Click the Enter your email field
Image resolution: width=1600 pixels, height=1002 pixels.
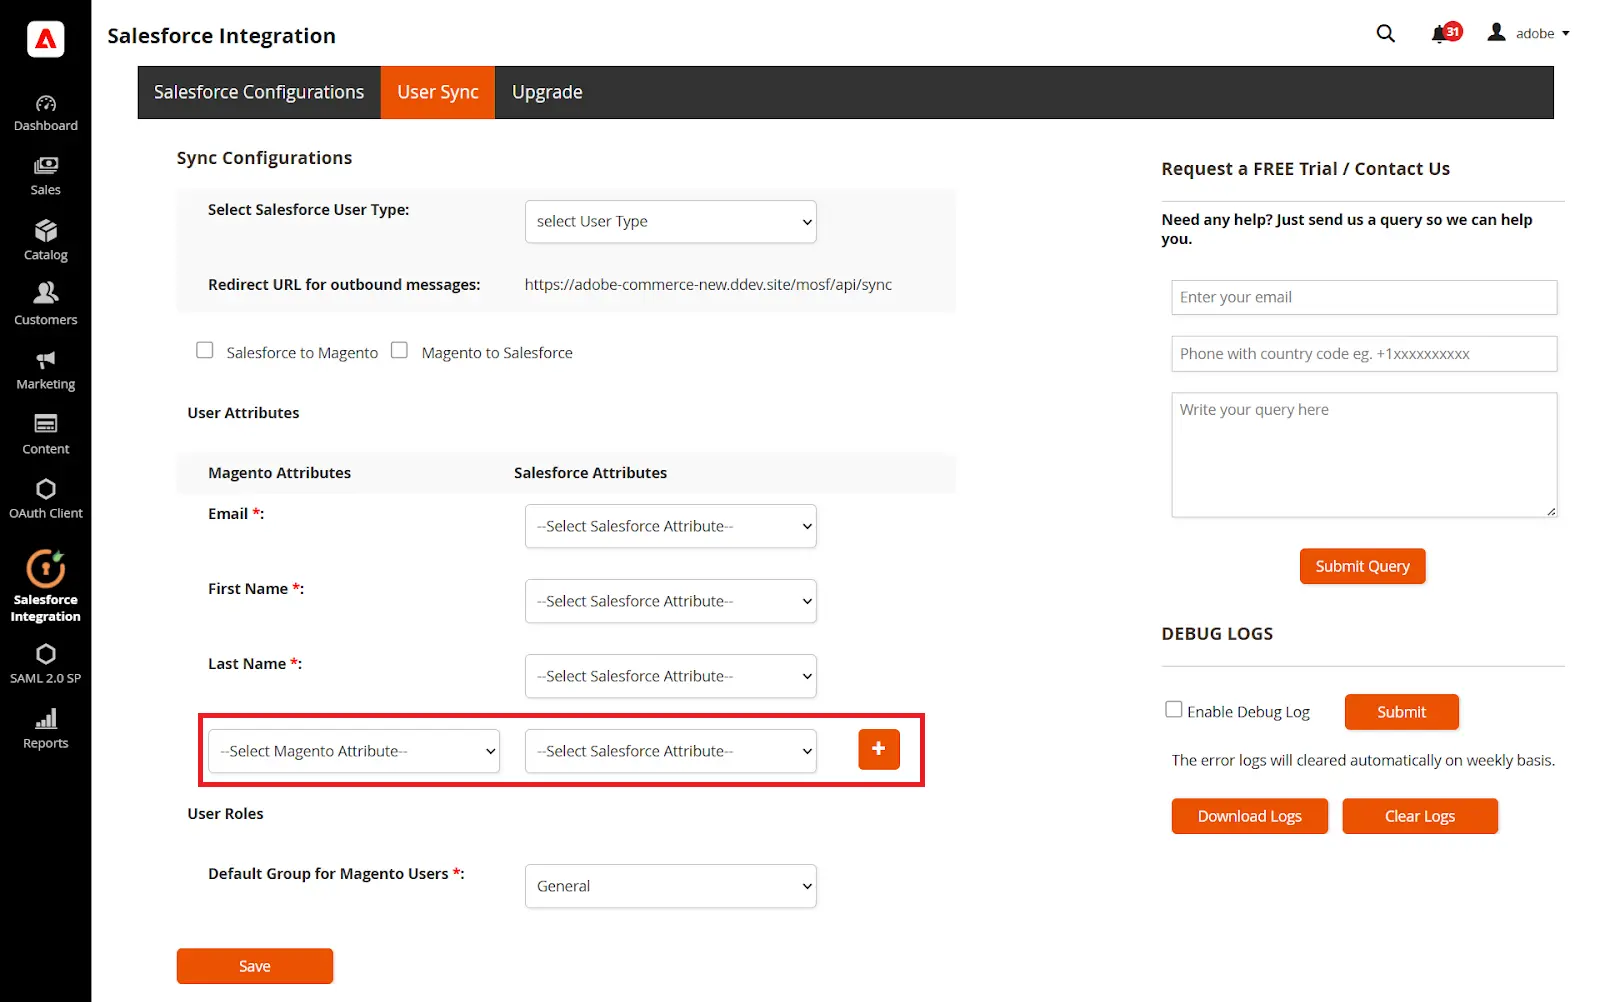point(1364,297)
